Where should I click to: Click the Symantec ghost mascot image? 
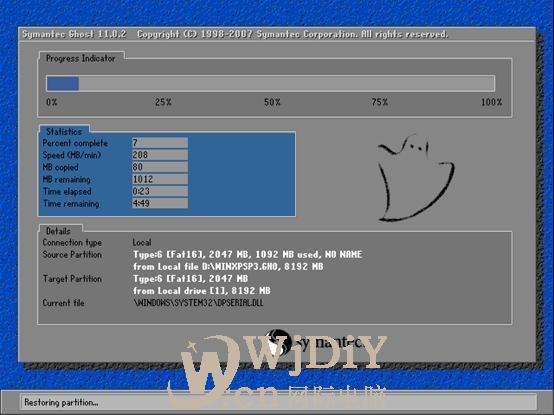(416, 178)
